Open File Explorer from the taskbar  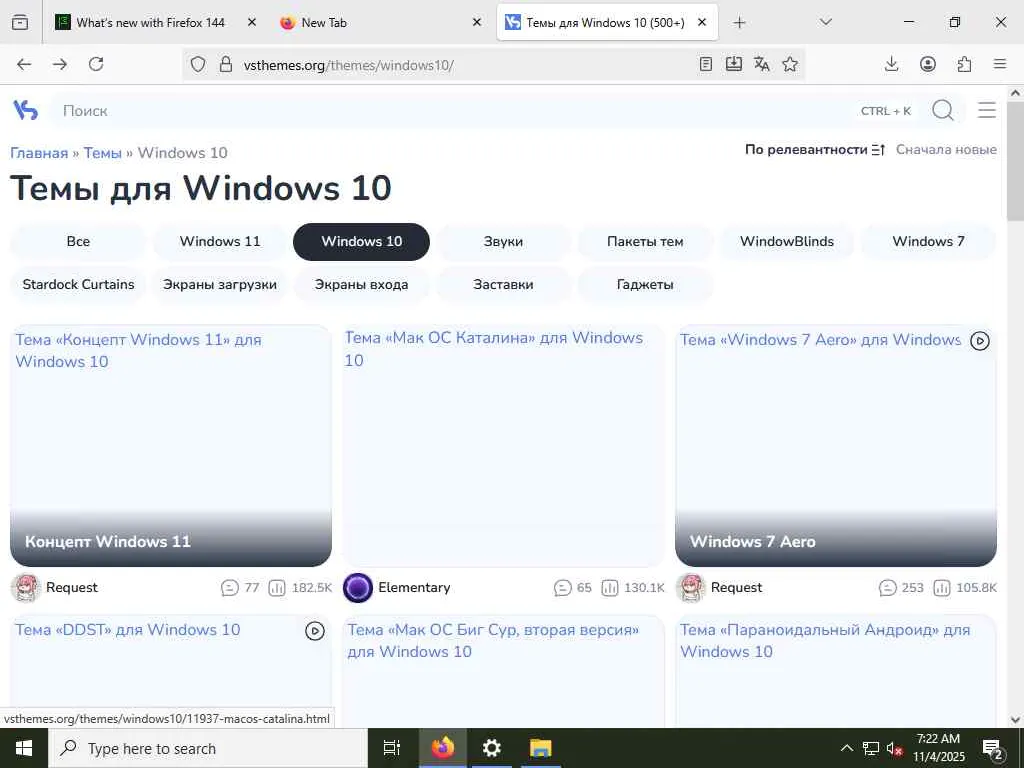tap(541, 748)
